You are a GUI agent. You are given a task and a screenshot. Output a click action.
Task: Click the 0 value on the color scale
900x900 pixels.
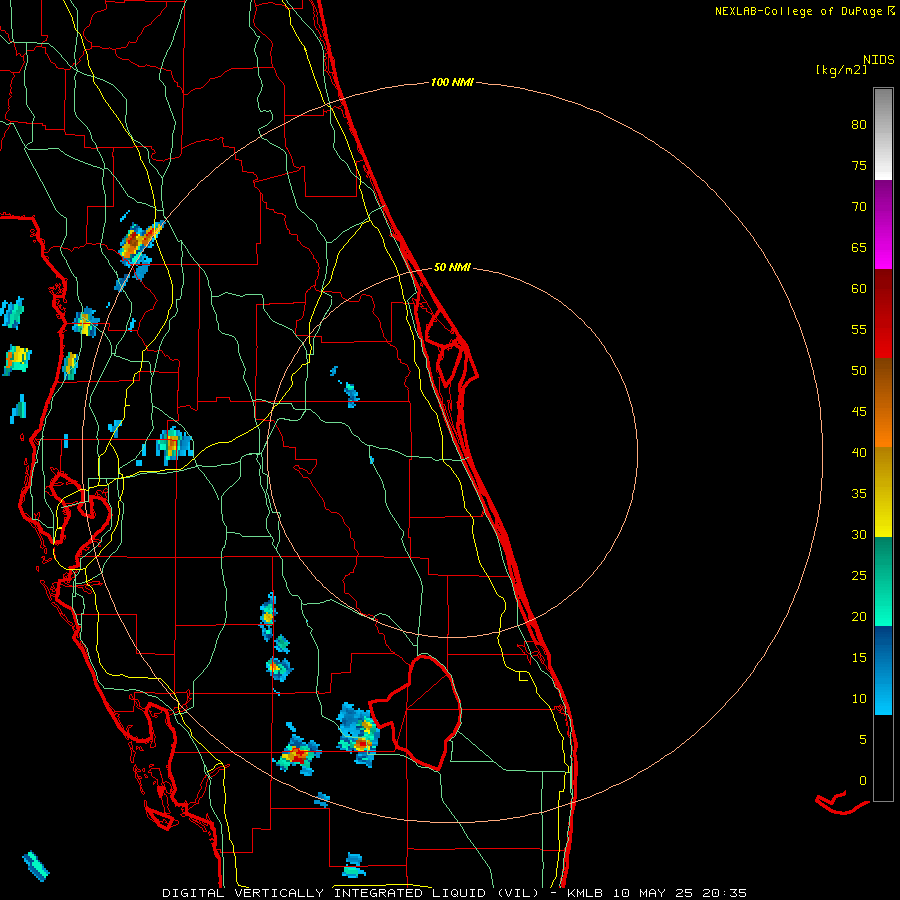[863, 781]
